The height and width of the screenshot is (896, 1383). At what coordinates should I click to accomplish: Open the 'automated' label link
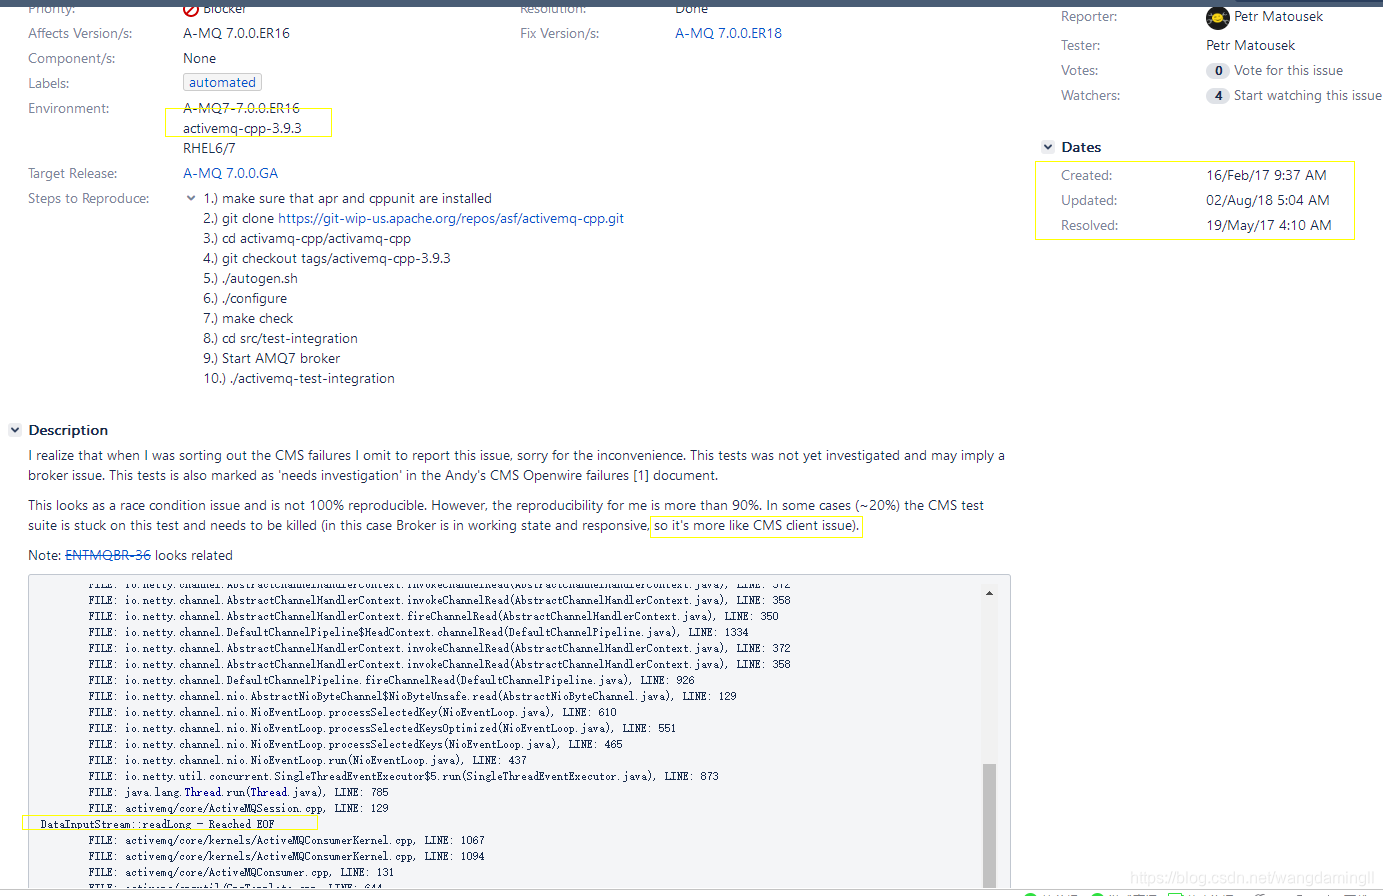pos(222,83)
